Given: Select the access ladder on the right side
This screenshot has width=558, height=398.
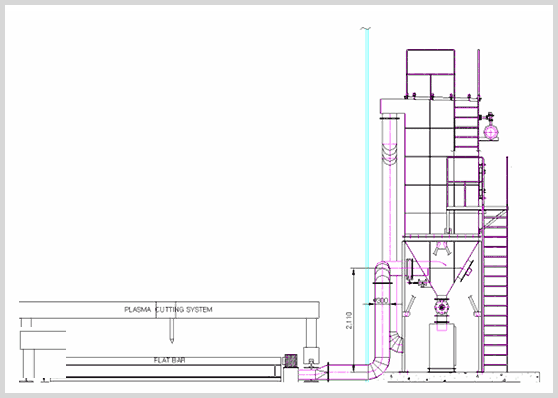Looking at the screenshot, I should click(x=495, y=290).
